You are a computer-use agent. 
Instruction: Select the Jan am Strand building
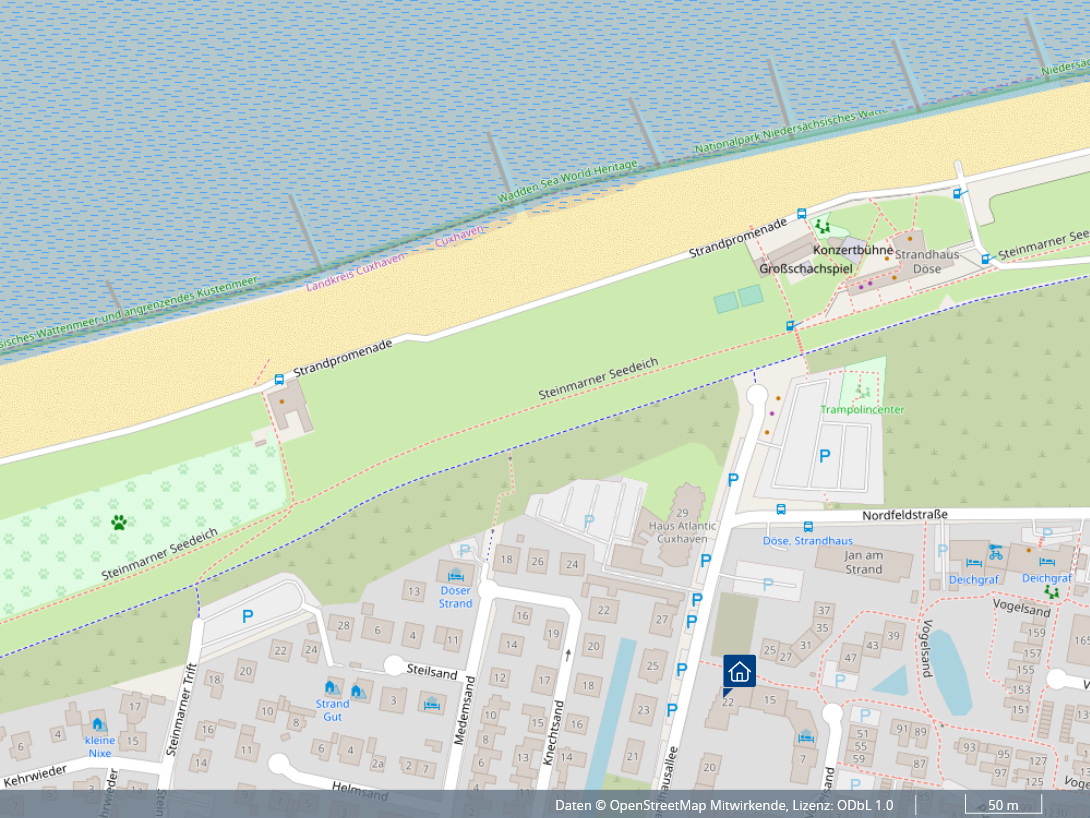tap(863, 562)
